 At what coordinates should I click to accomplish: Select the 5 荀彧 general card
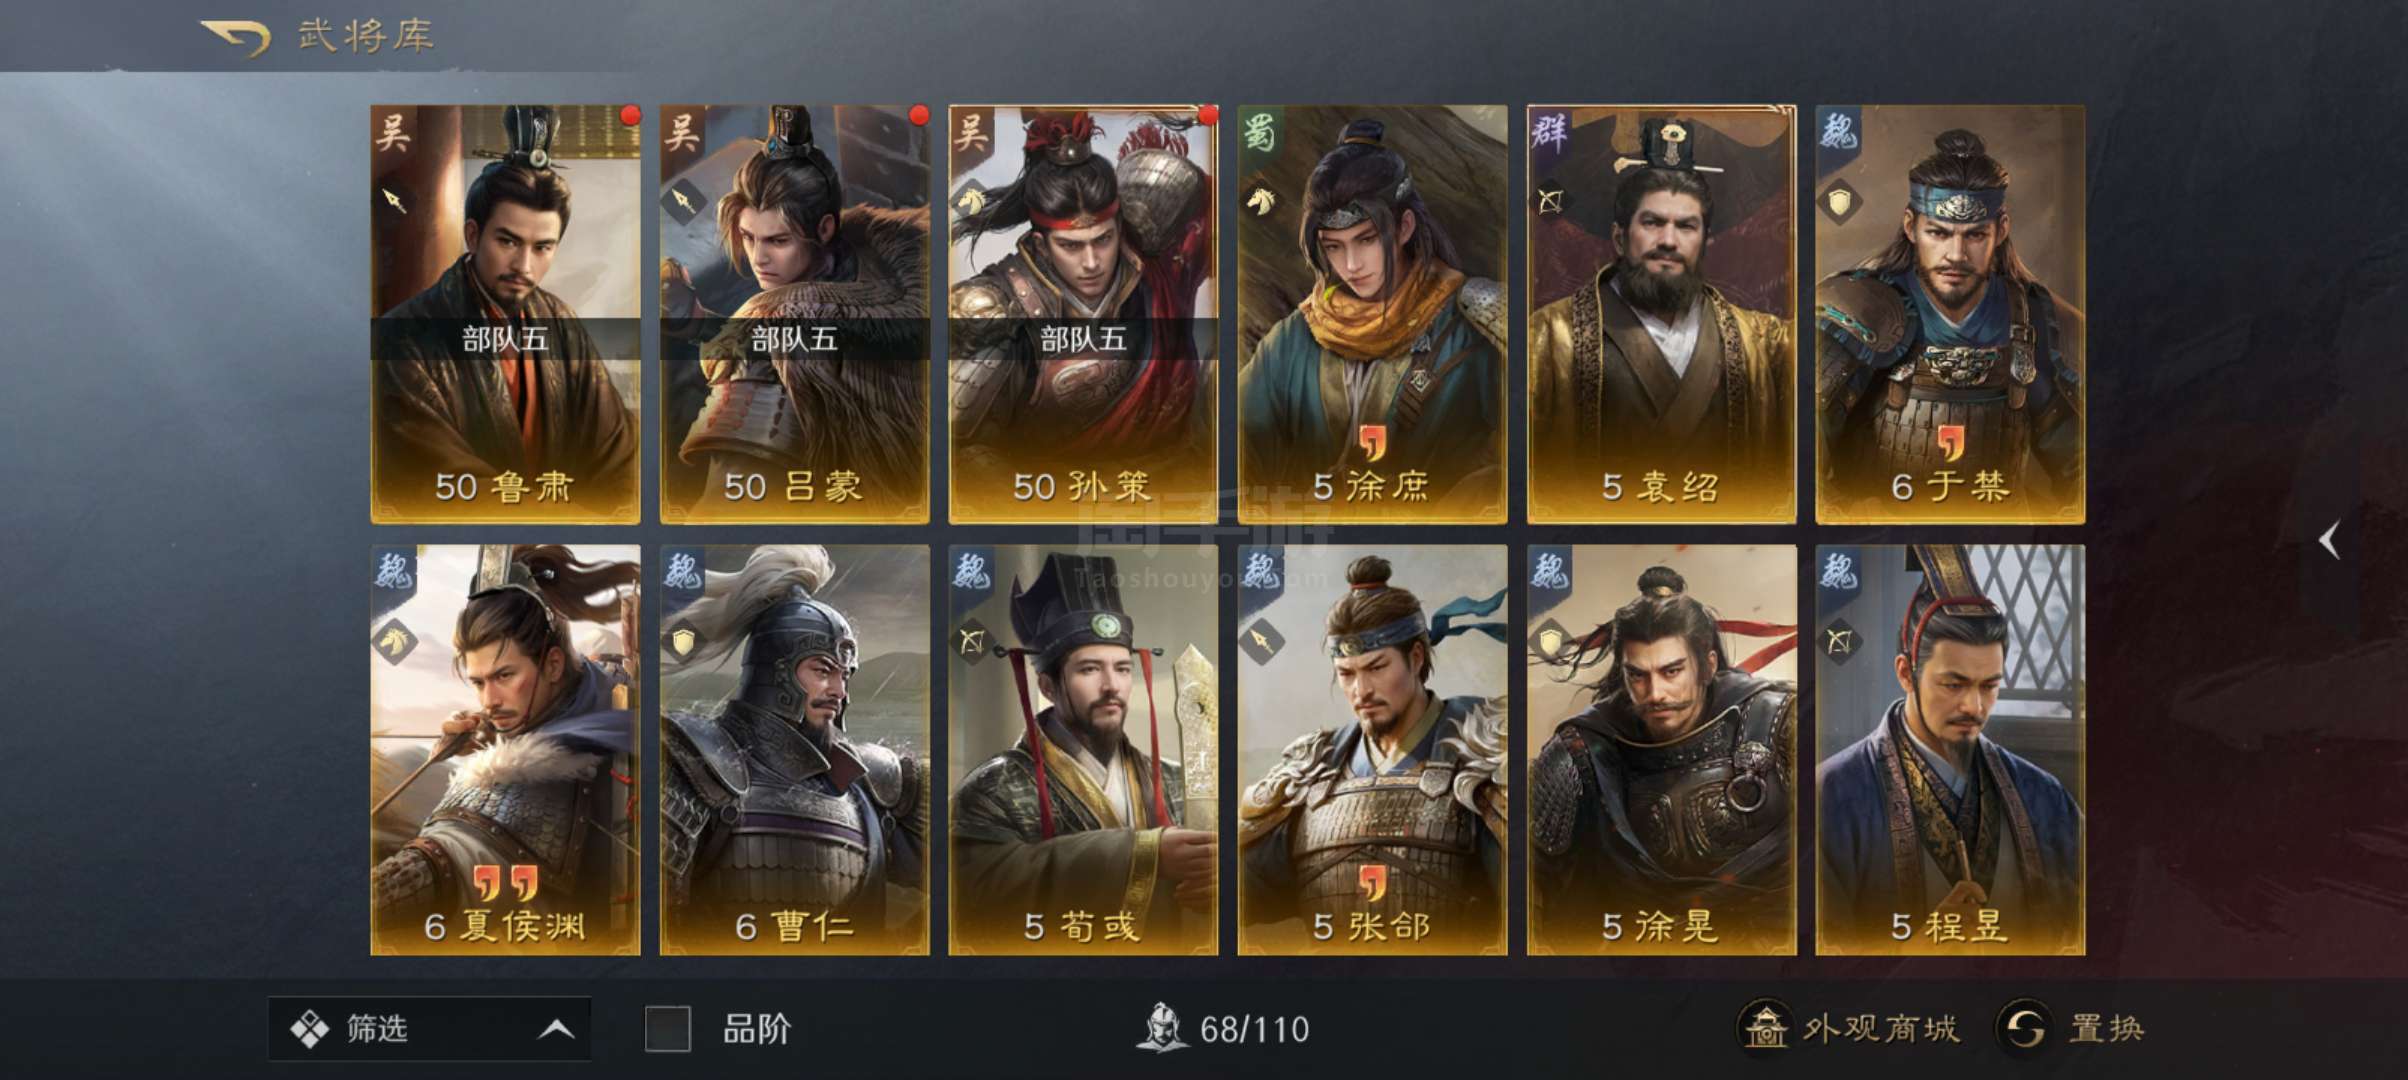[x=1083, y=750]
